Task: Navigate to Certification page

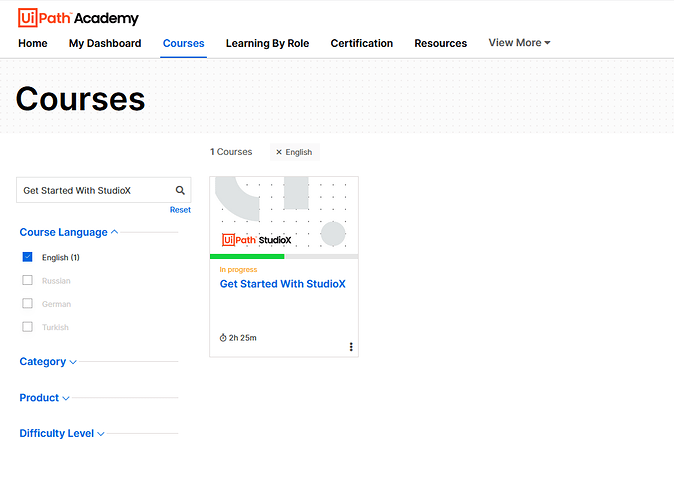Action: [362, 43]
